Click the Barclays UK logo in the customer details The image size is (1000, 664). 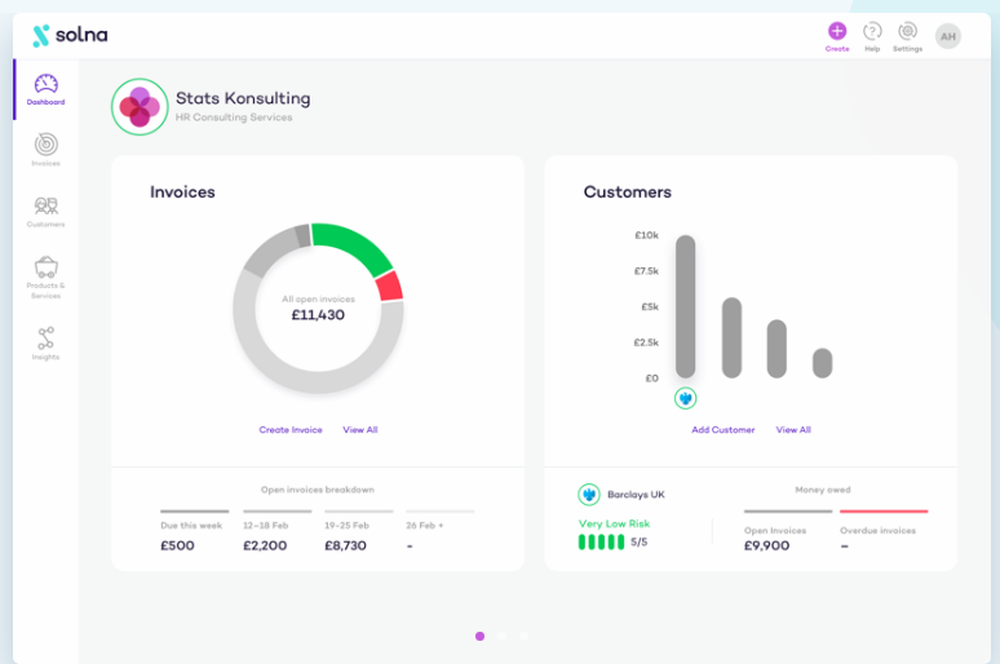tap(589, 494)
